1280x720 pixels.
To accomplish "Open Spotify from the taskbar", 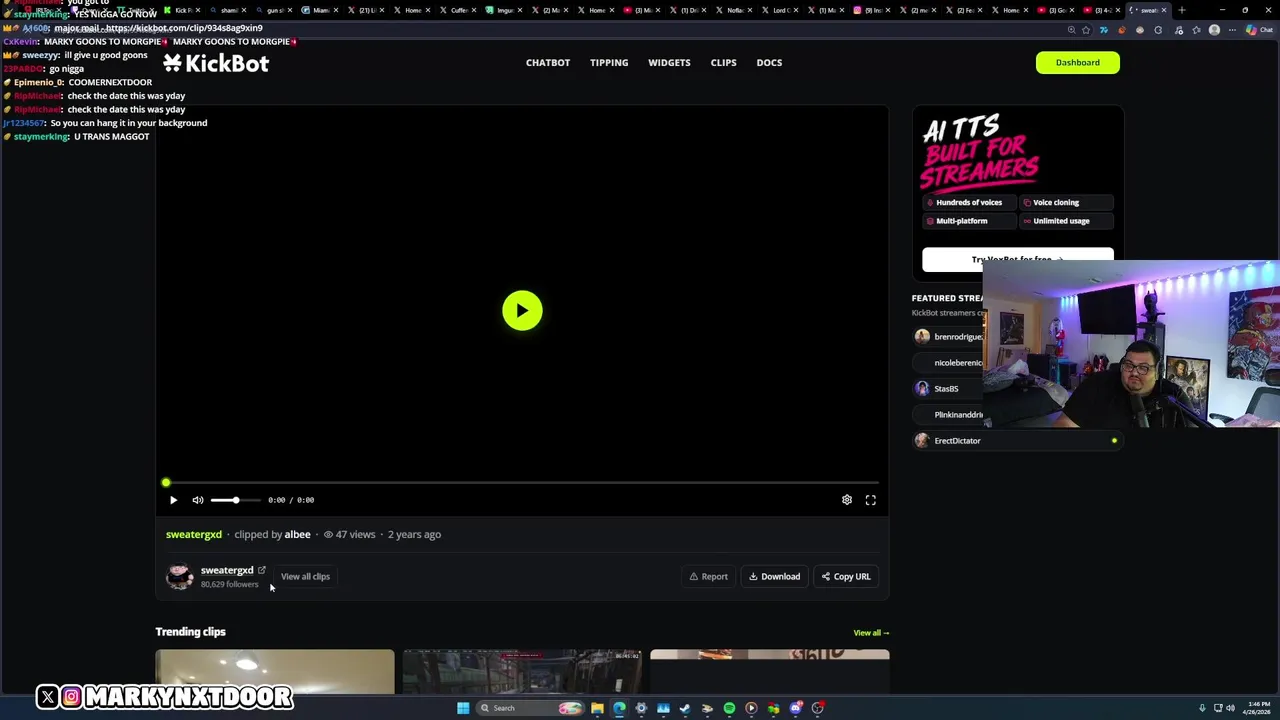I will pyautogui.click(x=729, y=708).
